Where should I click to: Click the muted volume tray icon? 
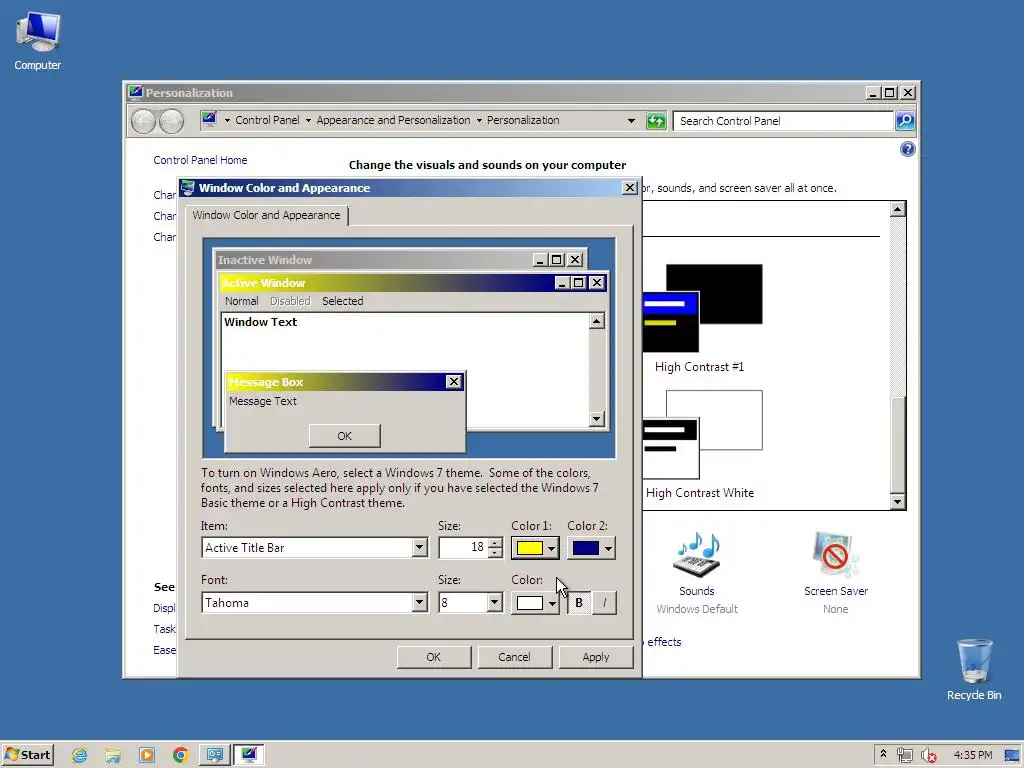click(x=928, y=756)
